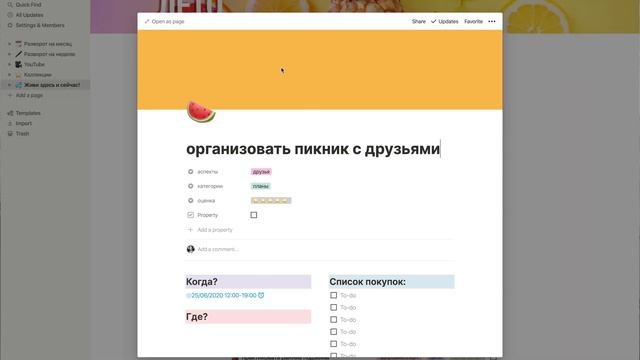Click the All Updates clock icon
Screen dimensions: 640x360
tap(10, 15)
